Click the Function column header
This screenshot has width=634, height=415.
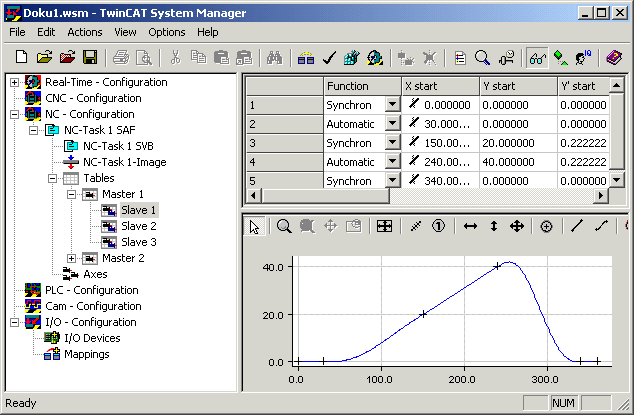pyautogui.click(x=362, y=86)
